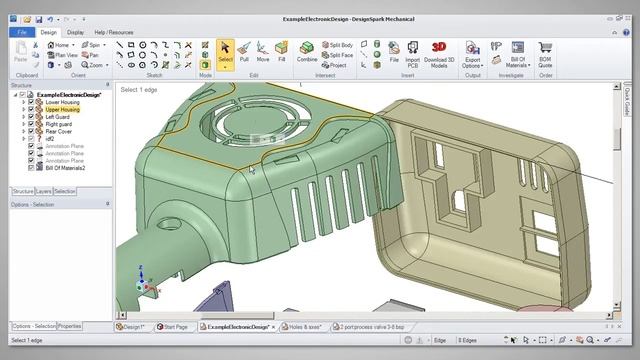Open Download 3D Models
This screenshot has width=640, height=360.
tap(439, 54)
